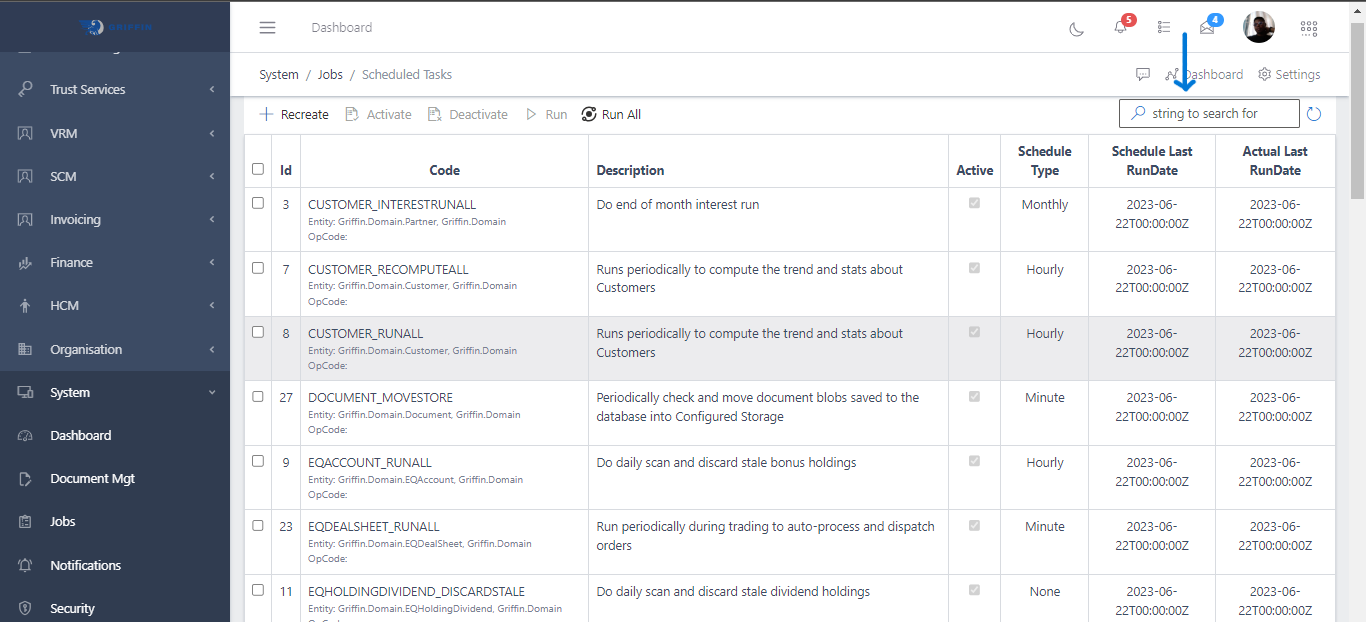This screenshot has width=1366, height=622.
Task: Click the hamburger menu to collapse sidebar
Action: pyautogui.click(x=267, y=27)
